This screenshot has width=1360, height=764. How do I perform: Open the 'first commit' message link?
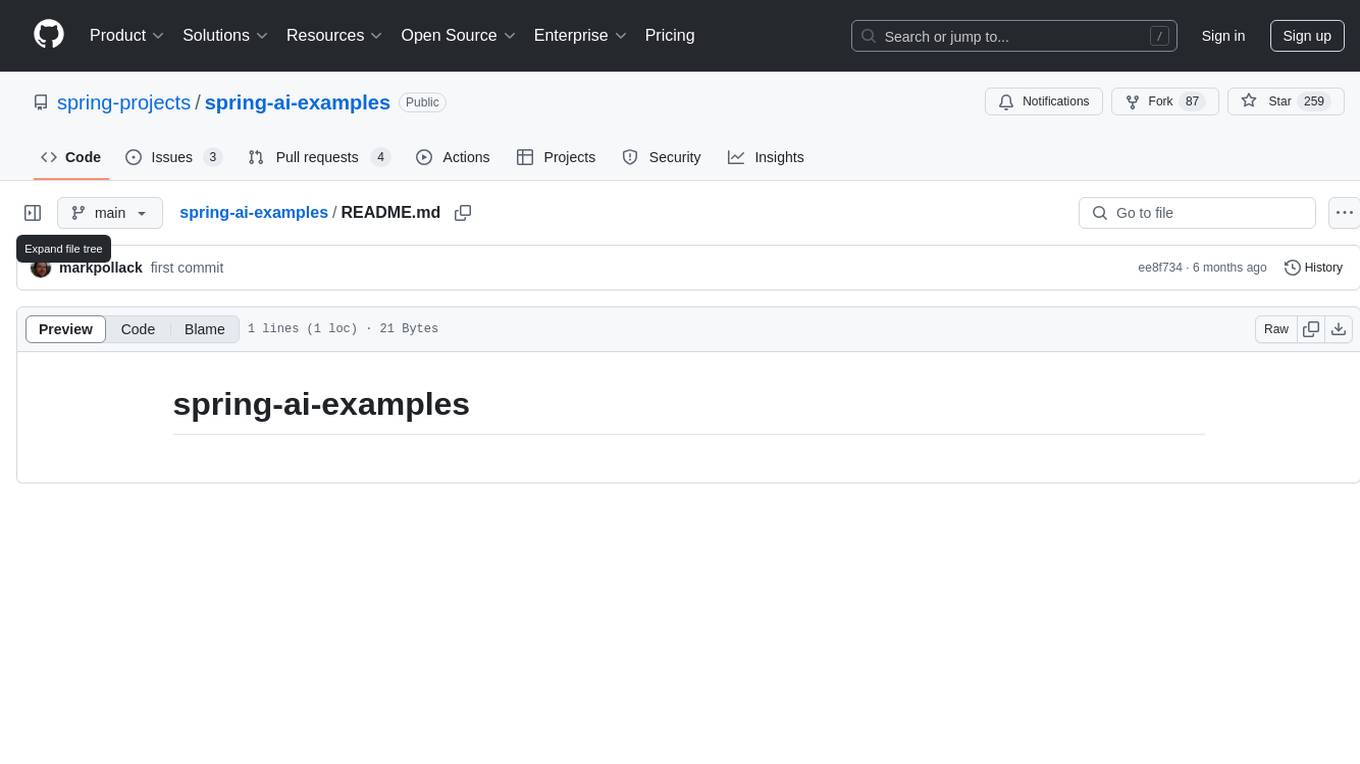187,268
